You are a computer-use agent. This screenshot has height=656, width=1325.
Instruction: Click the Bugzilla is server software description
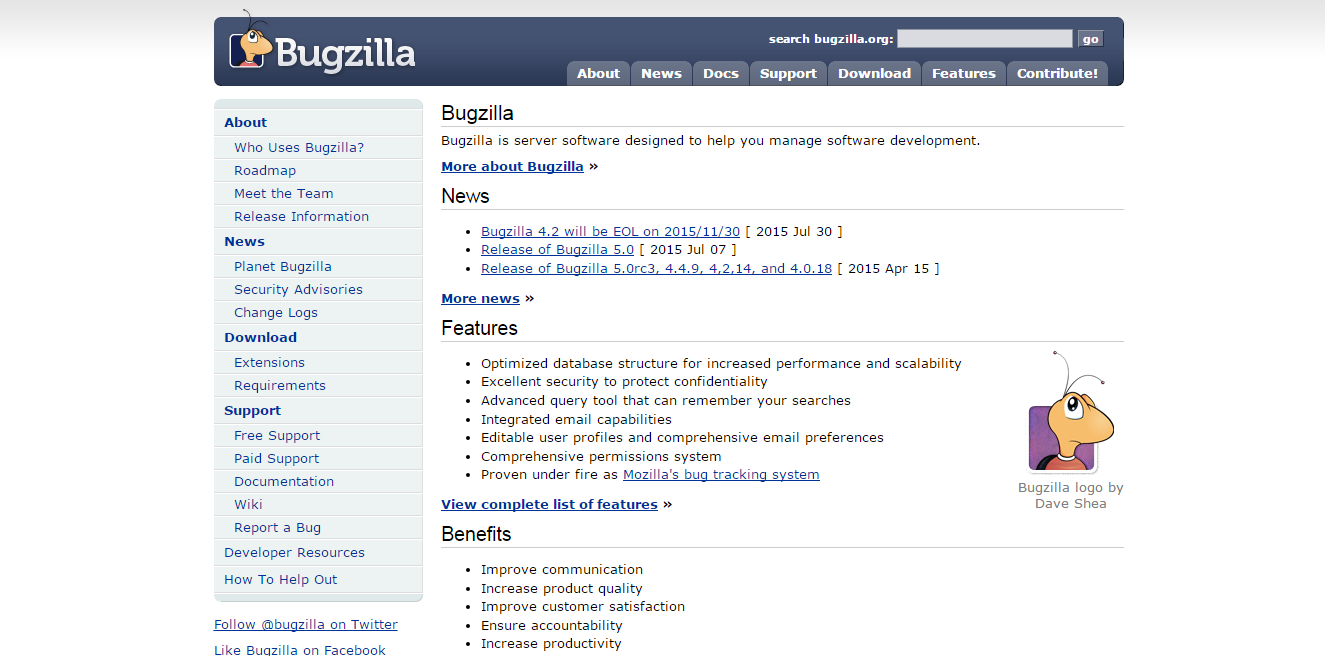coord(711,140)
